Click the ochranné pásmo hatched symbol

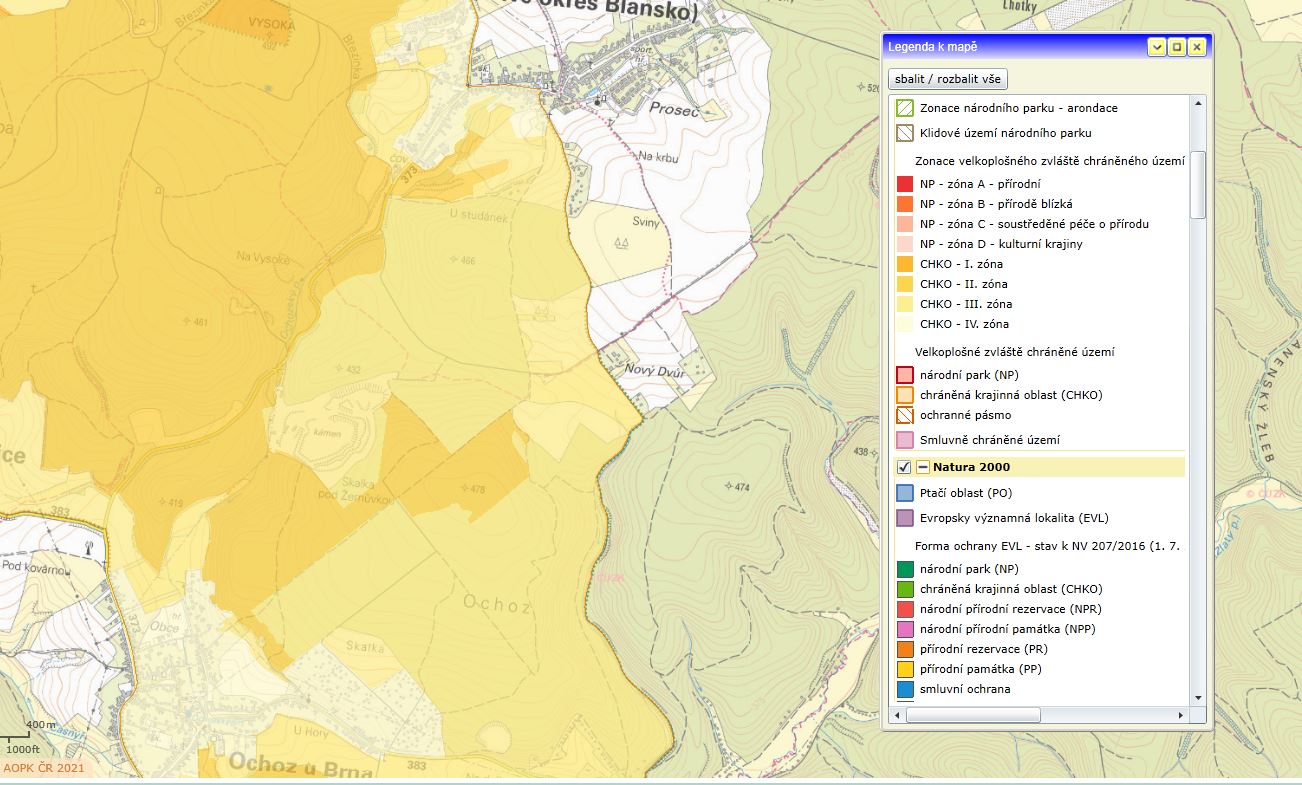[905, 415]
